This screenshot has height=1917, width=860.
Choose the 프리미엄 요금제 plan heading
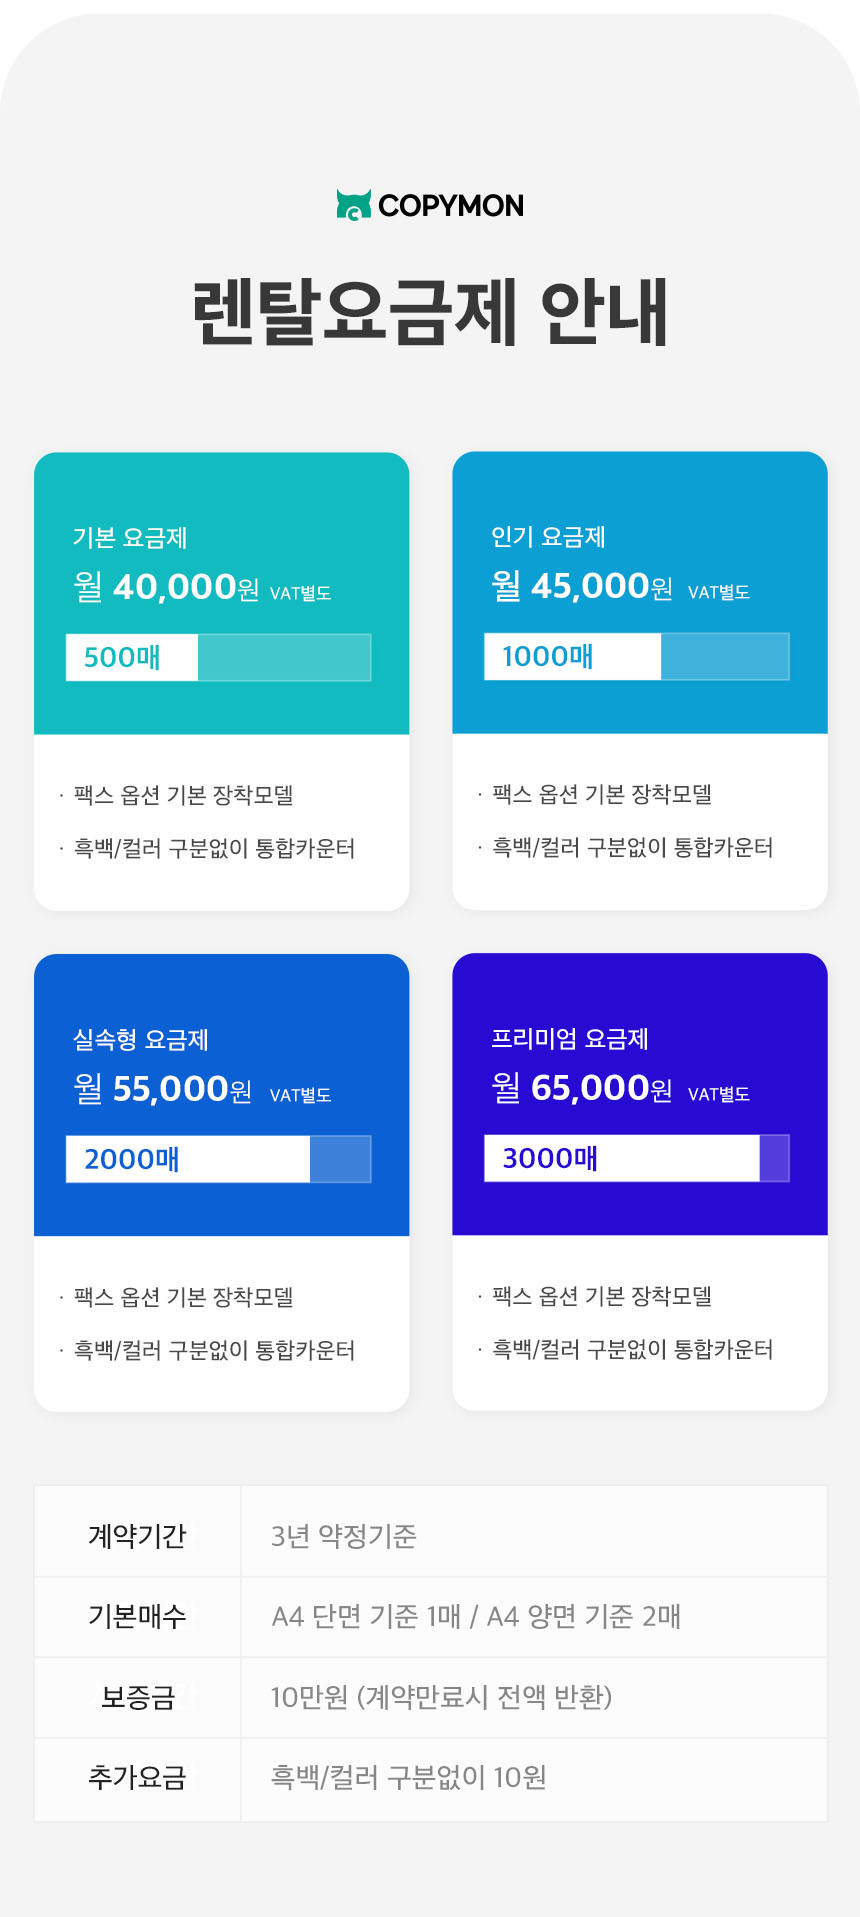tap(570, 1039)
